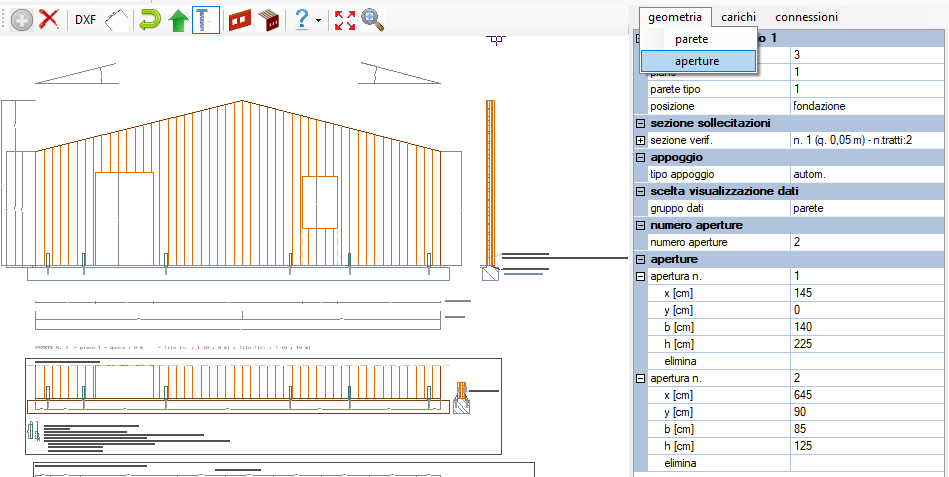Image resolution: width=949 pixels, height=477 pixels.
Task: Click the red zoom-extents arrows icon
Action: 345,20
